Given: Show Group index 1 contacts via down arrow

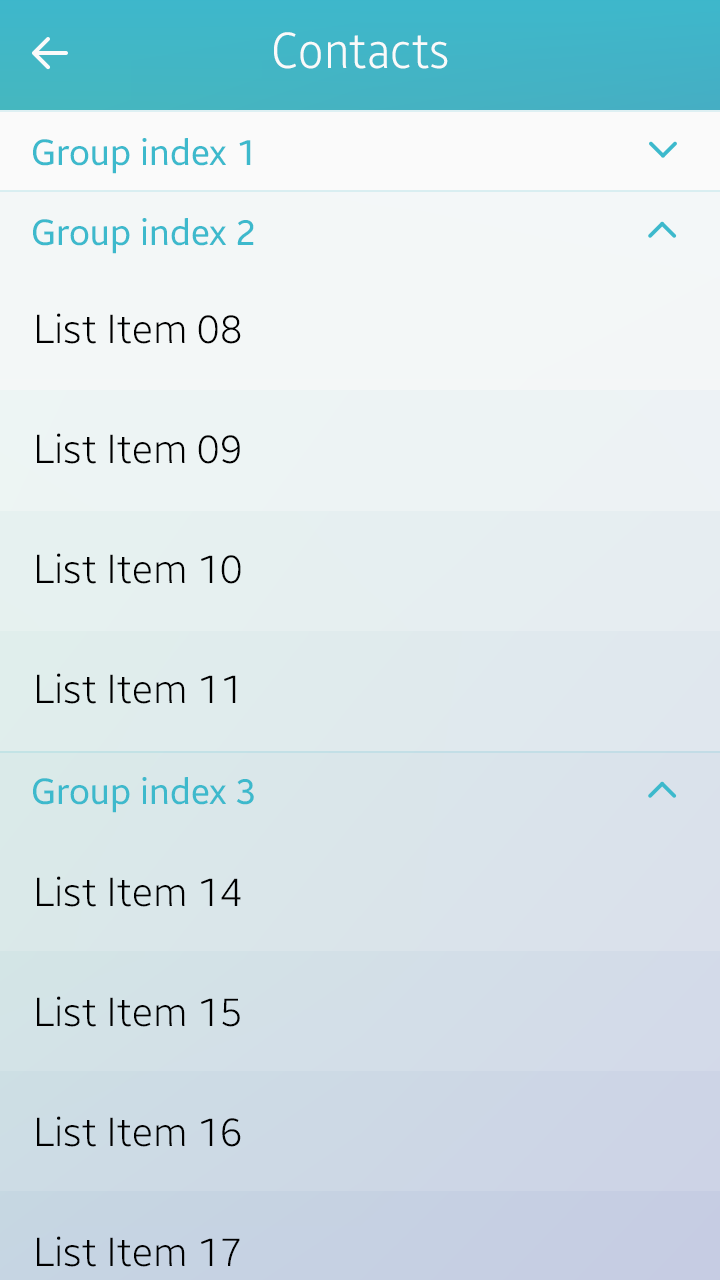Looking at the screenshot, I should coord(662,150).
